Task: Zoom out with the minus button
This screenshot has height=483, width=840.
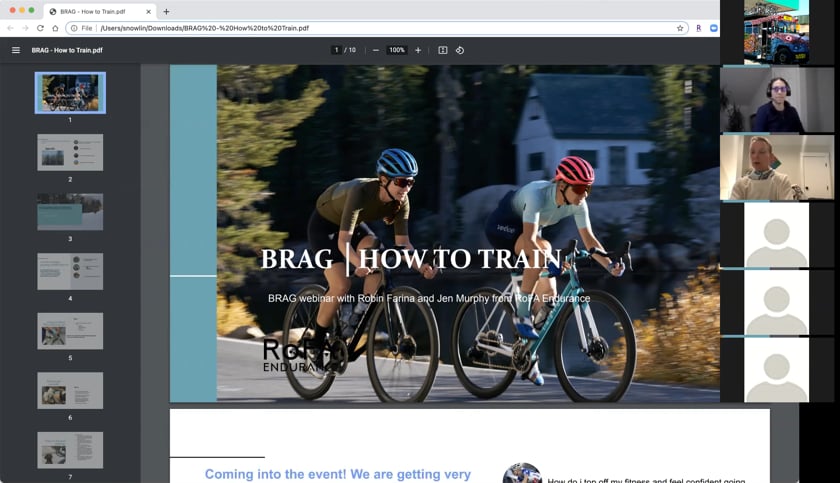Action: point(376,50)
